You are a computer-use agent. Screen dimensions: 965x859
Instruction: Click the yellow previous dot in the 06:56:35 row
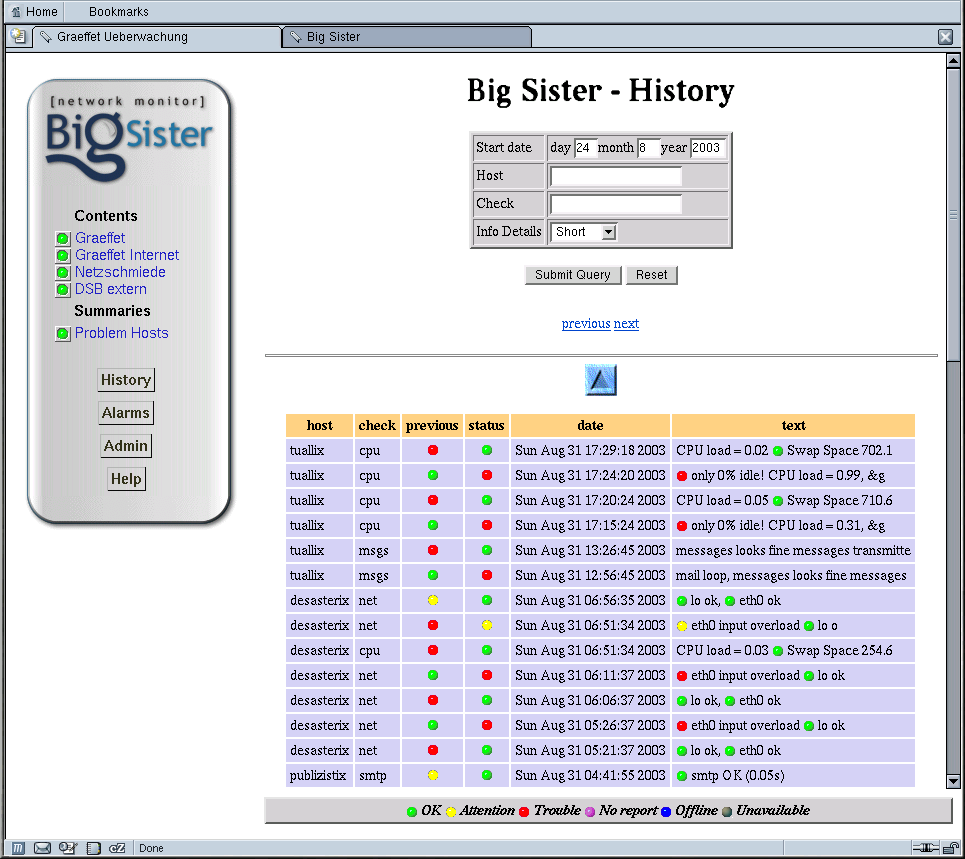pyautogui.click(x=433, y=601)
